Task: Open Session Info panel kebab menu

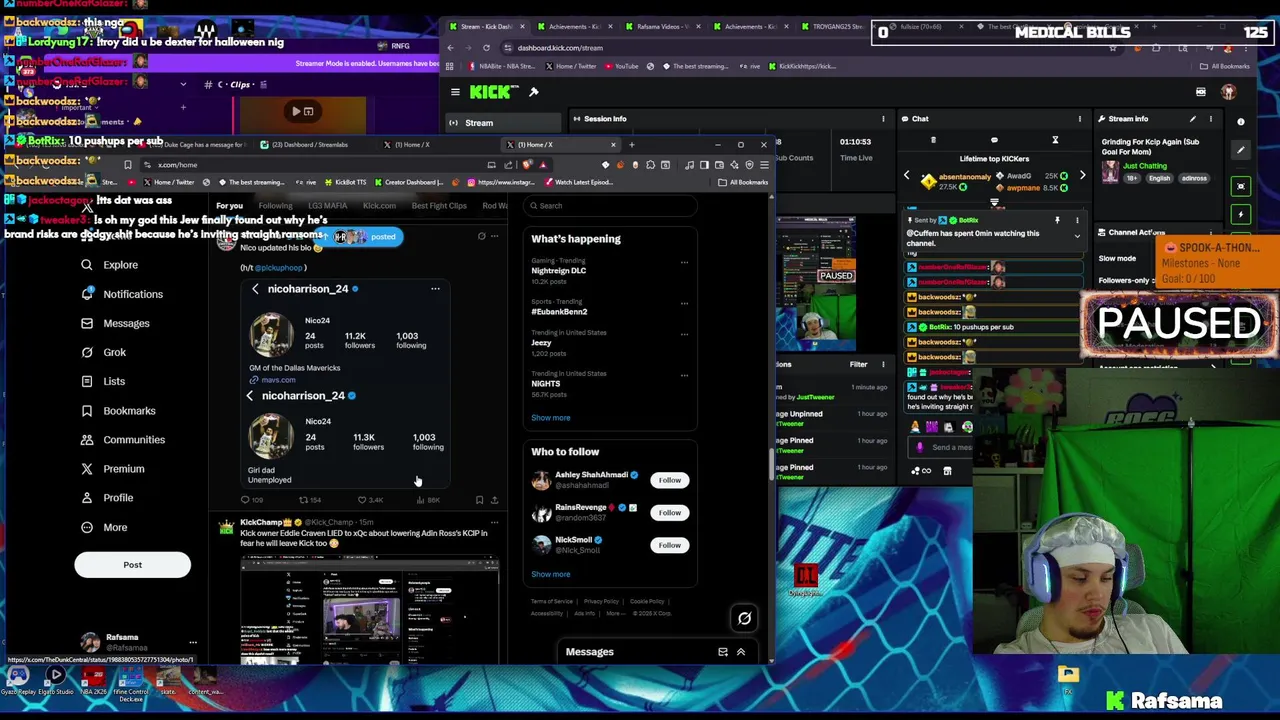Action: pyautogui.click(x=883, y=119)
